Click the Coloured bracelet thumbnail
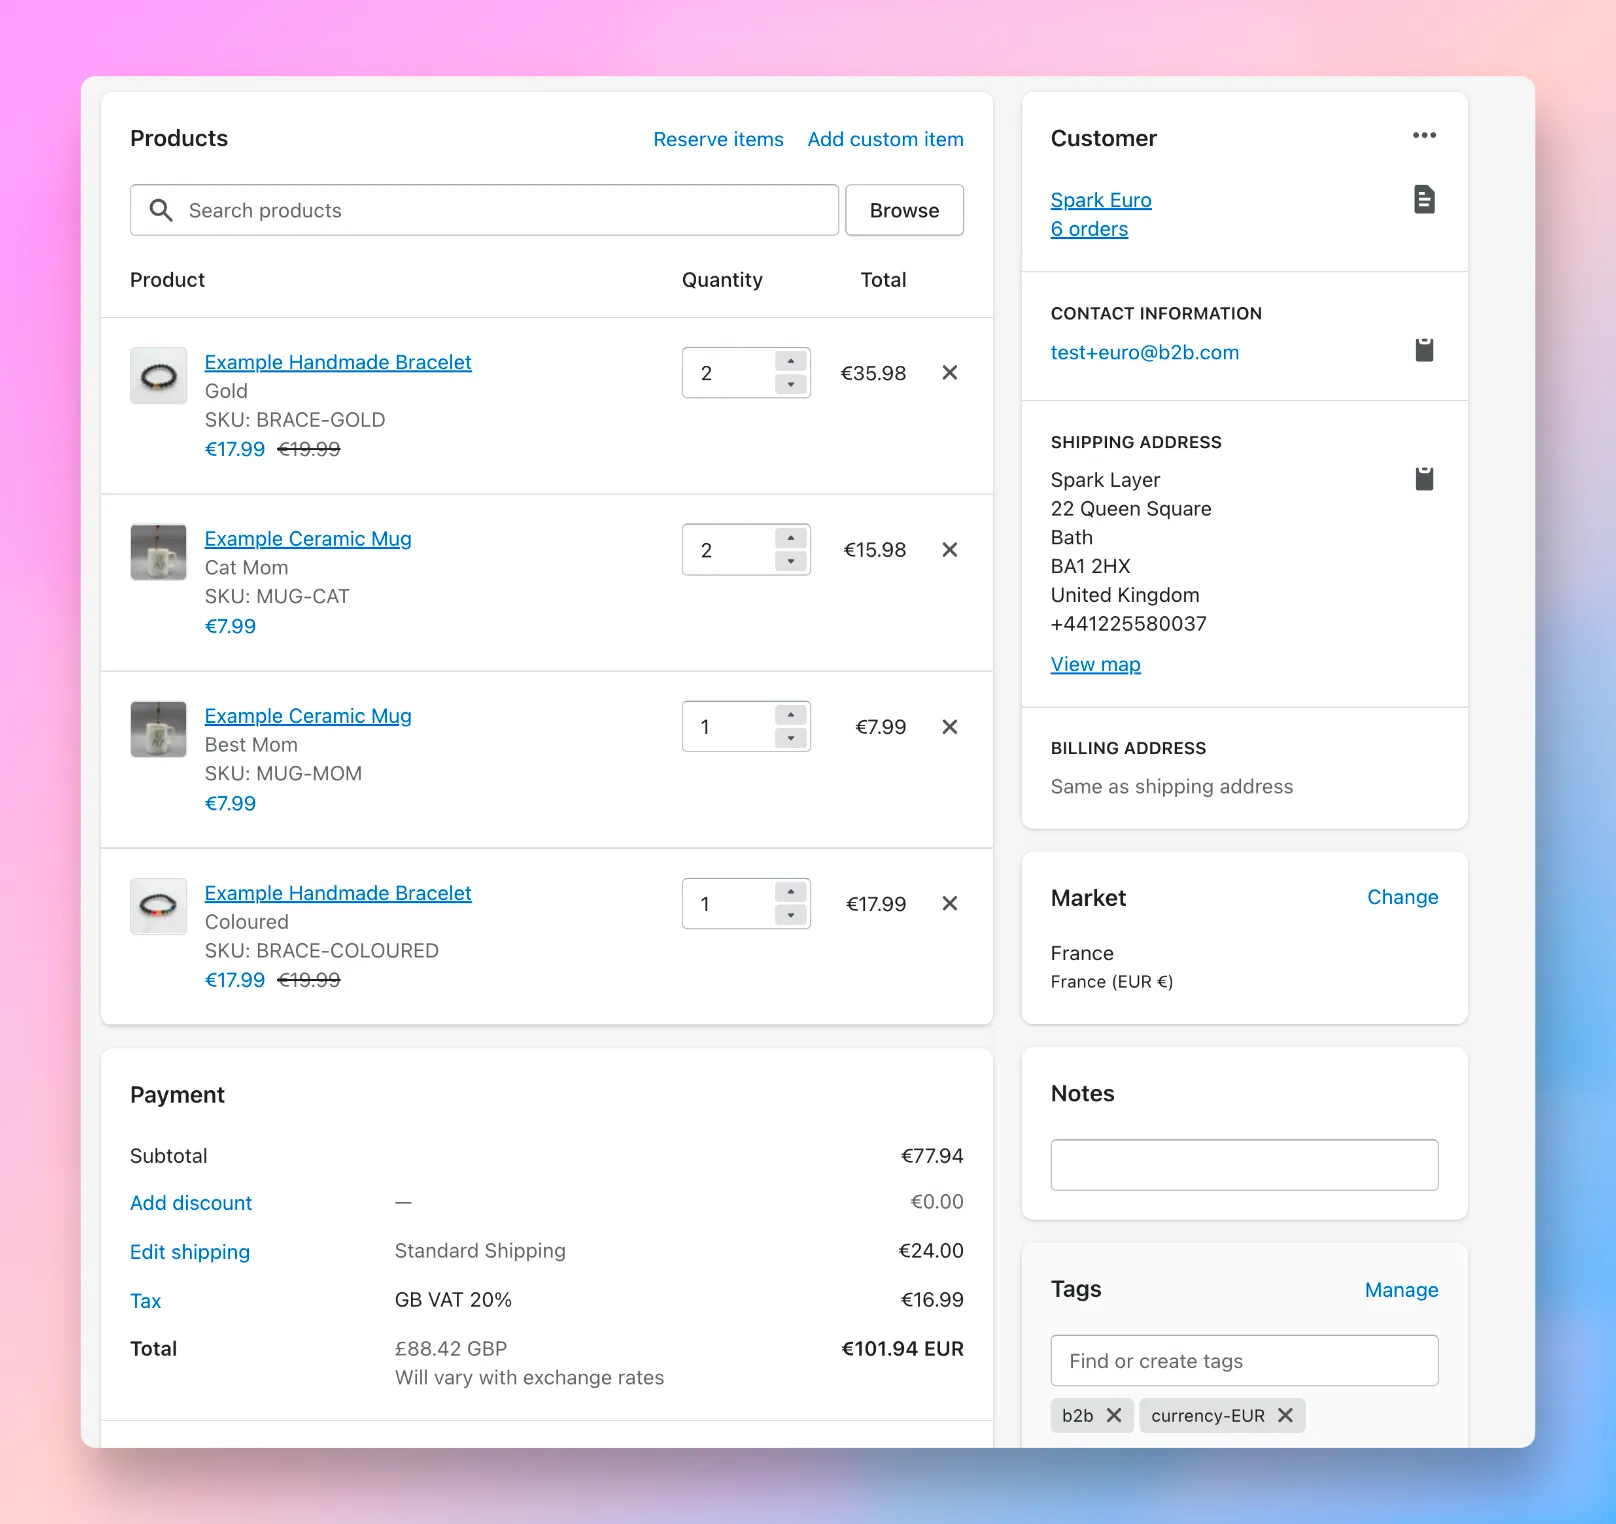The width and height of the screenshot is (1616, 1524). coord(159,906)
